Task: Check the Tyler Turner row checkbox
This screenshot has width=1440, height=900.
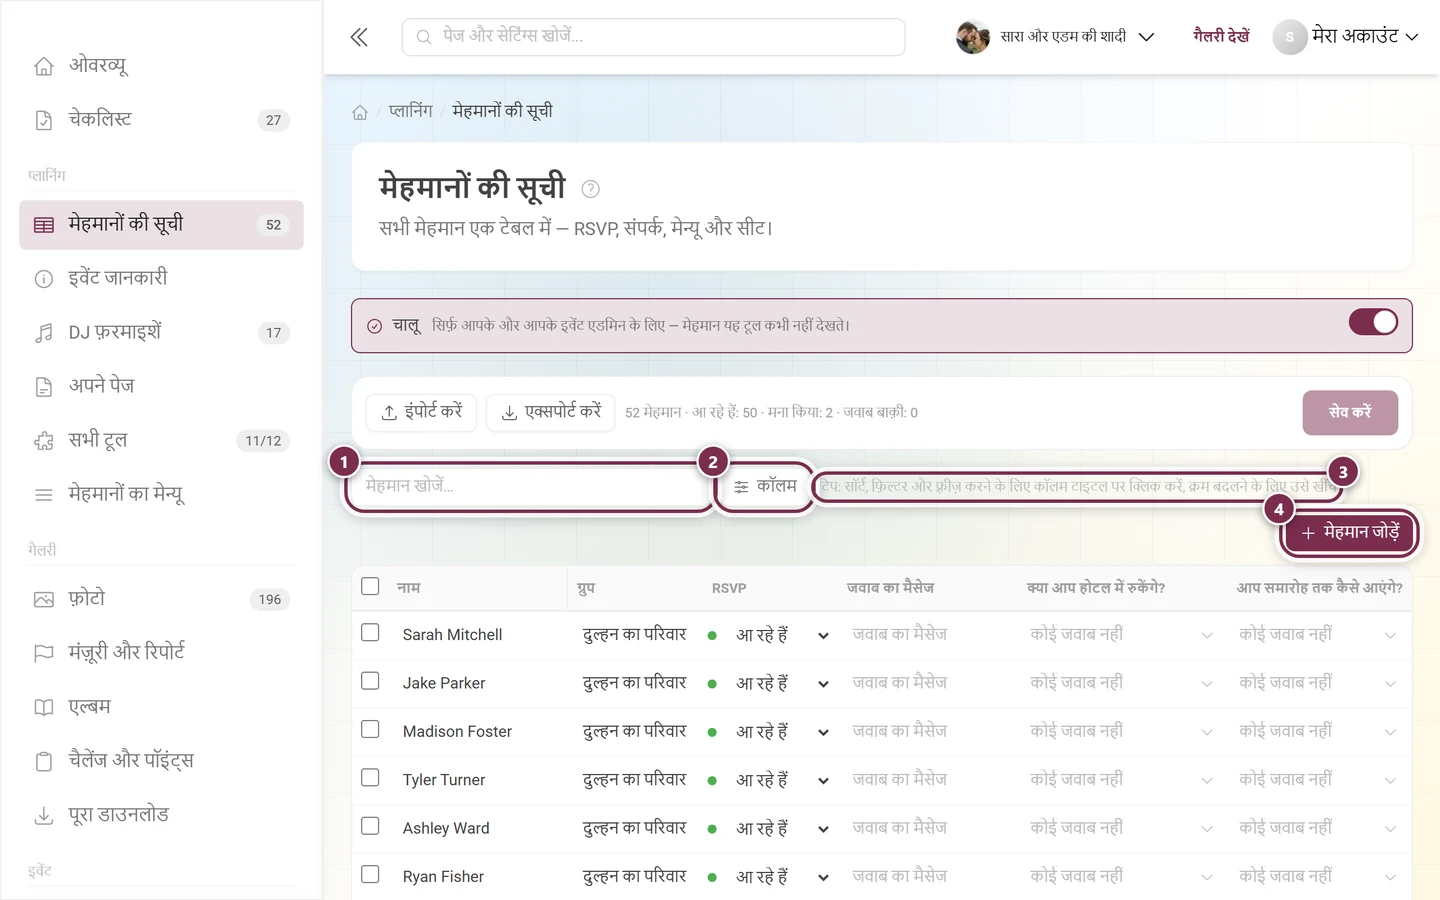Action: (370, 778)
